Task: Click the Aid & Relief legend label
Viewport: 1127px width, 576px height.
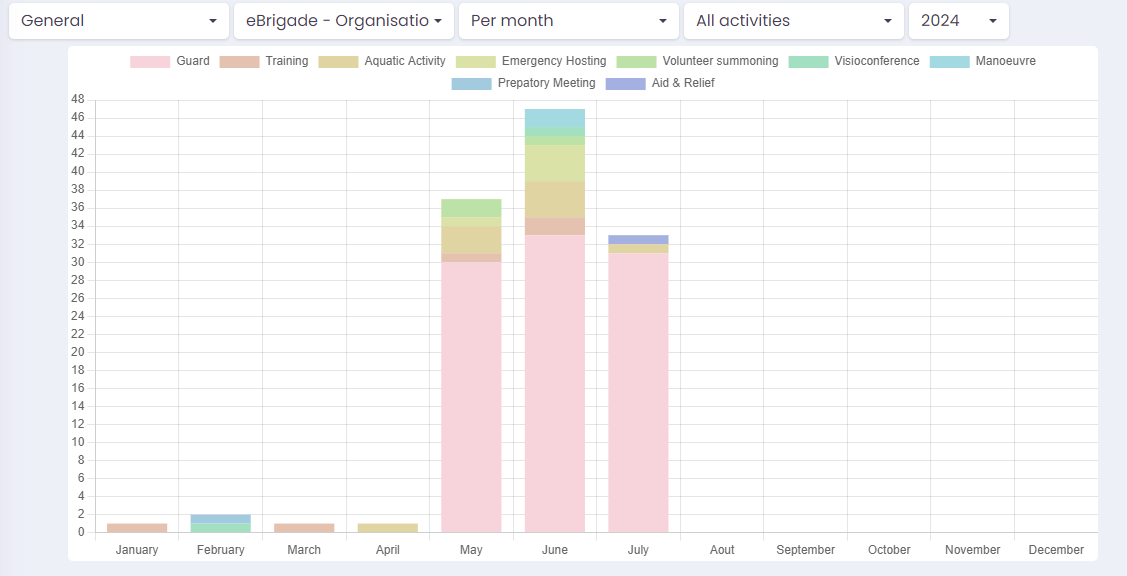Action: click(684, 83)
